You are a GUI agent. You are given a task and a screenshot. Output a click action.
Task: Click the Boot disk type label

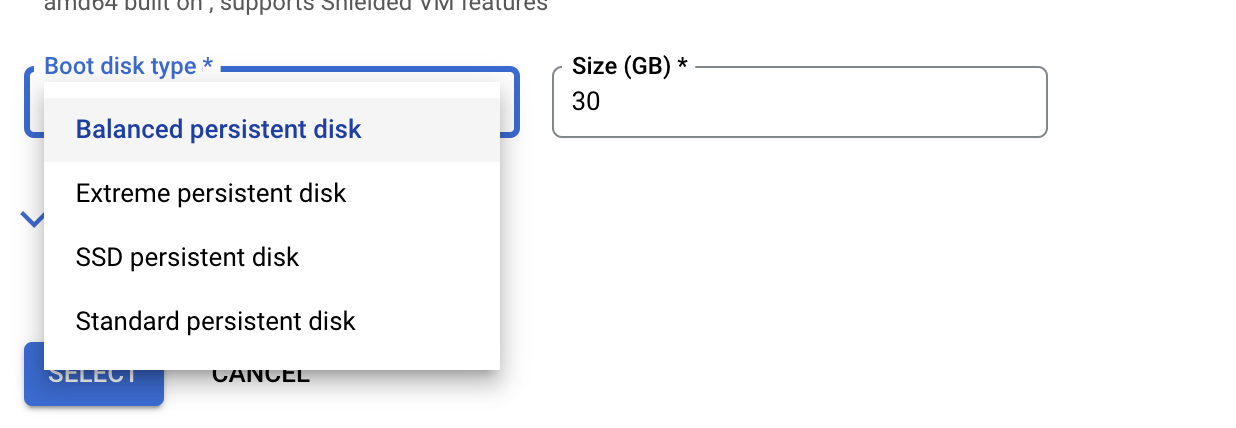coord(129,67)
